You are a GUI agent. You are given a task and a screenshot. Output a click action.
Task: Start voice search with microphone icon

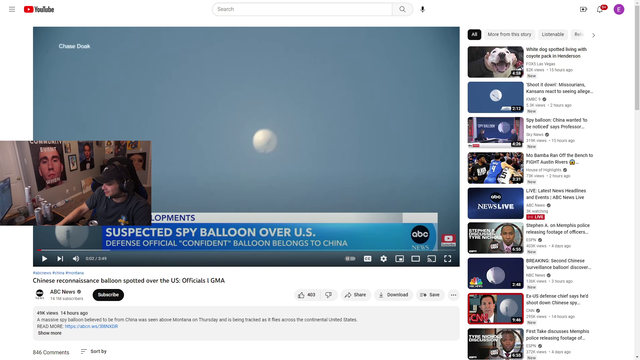point(422,9)
